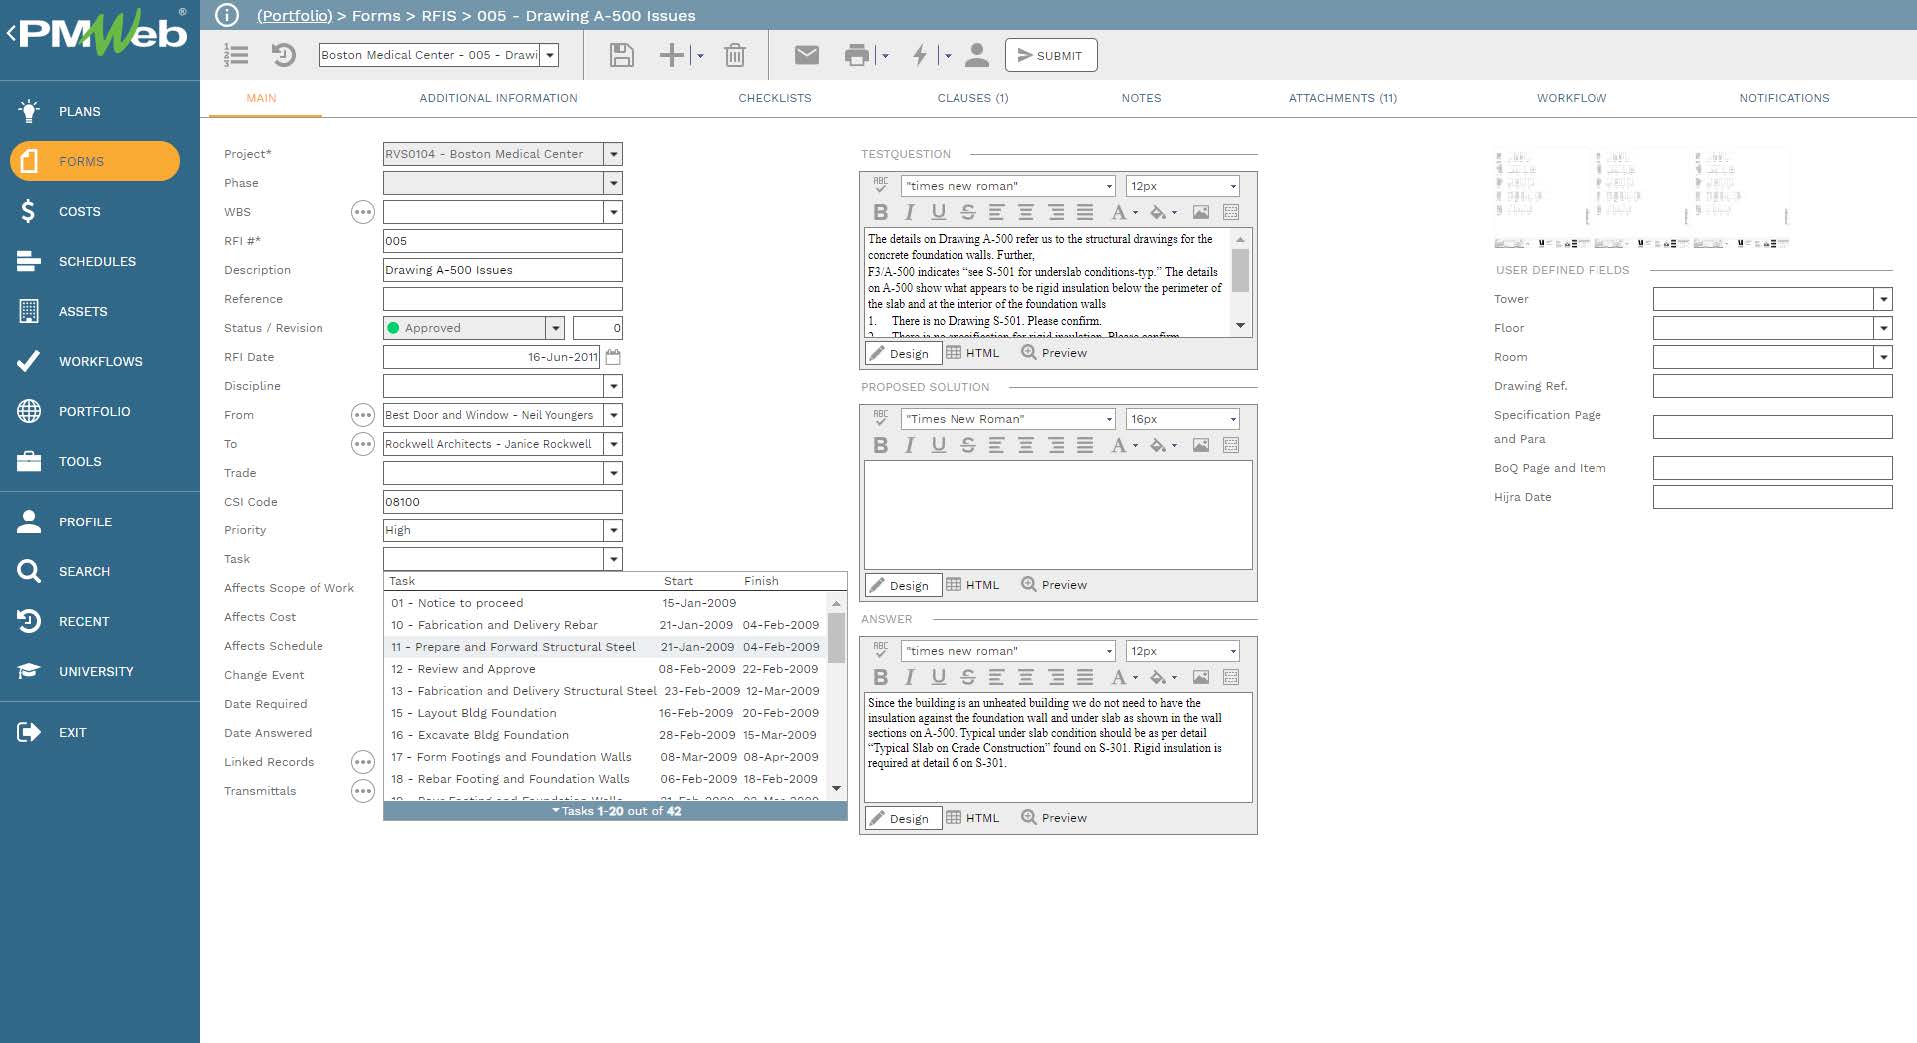This screenshot has width=1917, height=1043.
Task: Apply italic in Testquestion editor
Action: [x=909, y=212]
